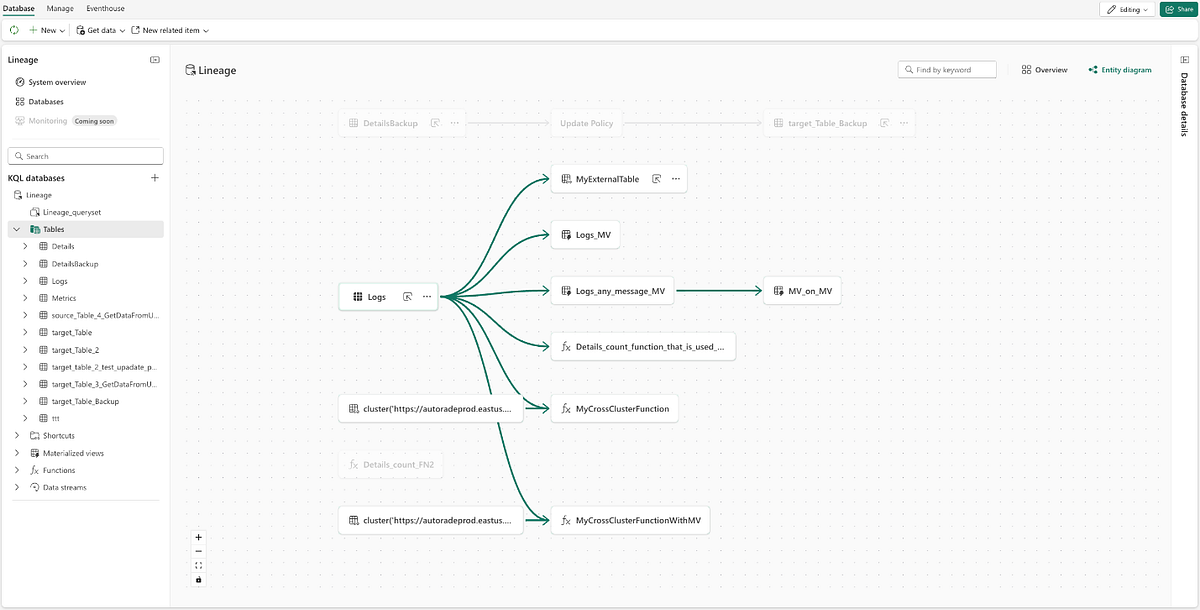The height and width of the screenshot is (610, 1200).
Task: Open the Editing mode dropdown
Action: click(x=1127, y=9)
